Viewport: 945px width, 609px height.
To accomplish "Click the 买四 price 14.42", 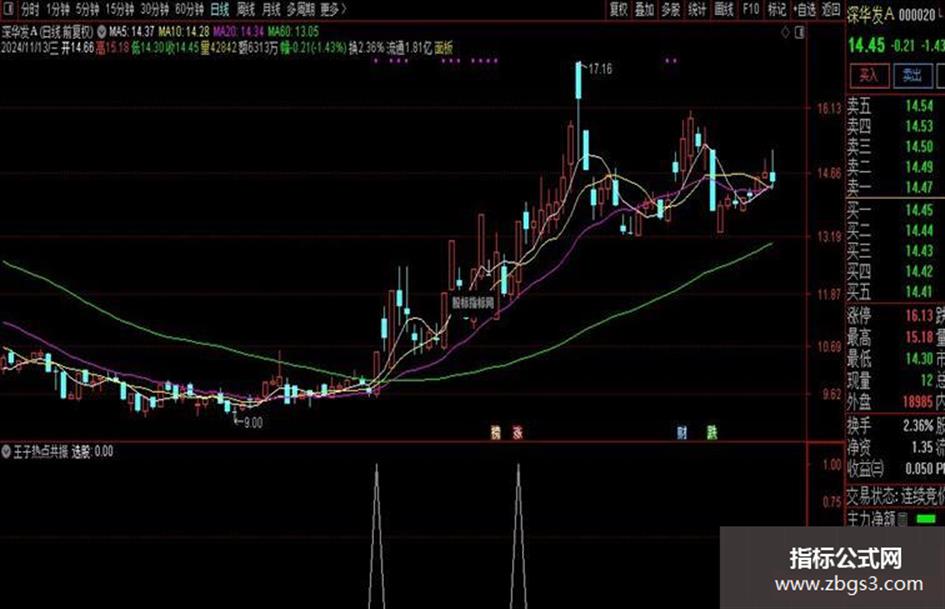I will pos(919,271).
